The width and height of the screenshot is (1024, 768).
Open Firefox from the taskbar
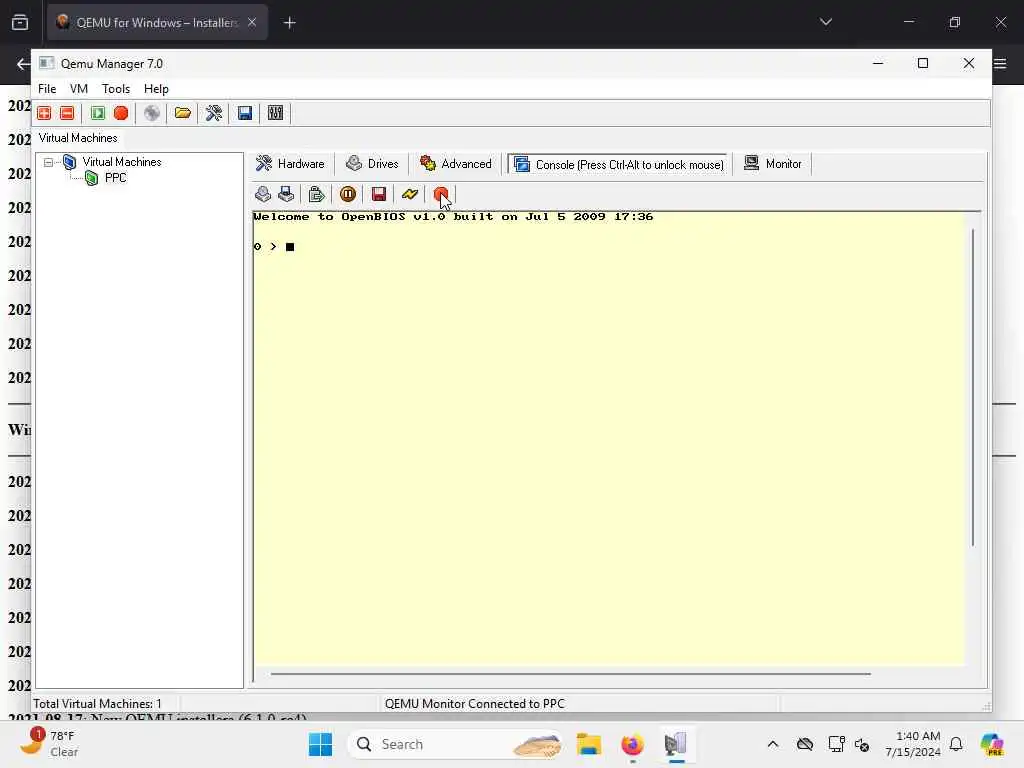tap(632, 744)
